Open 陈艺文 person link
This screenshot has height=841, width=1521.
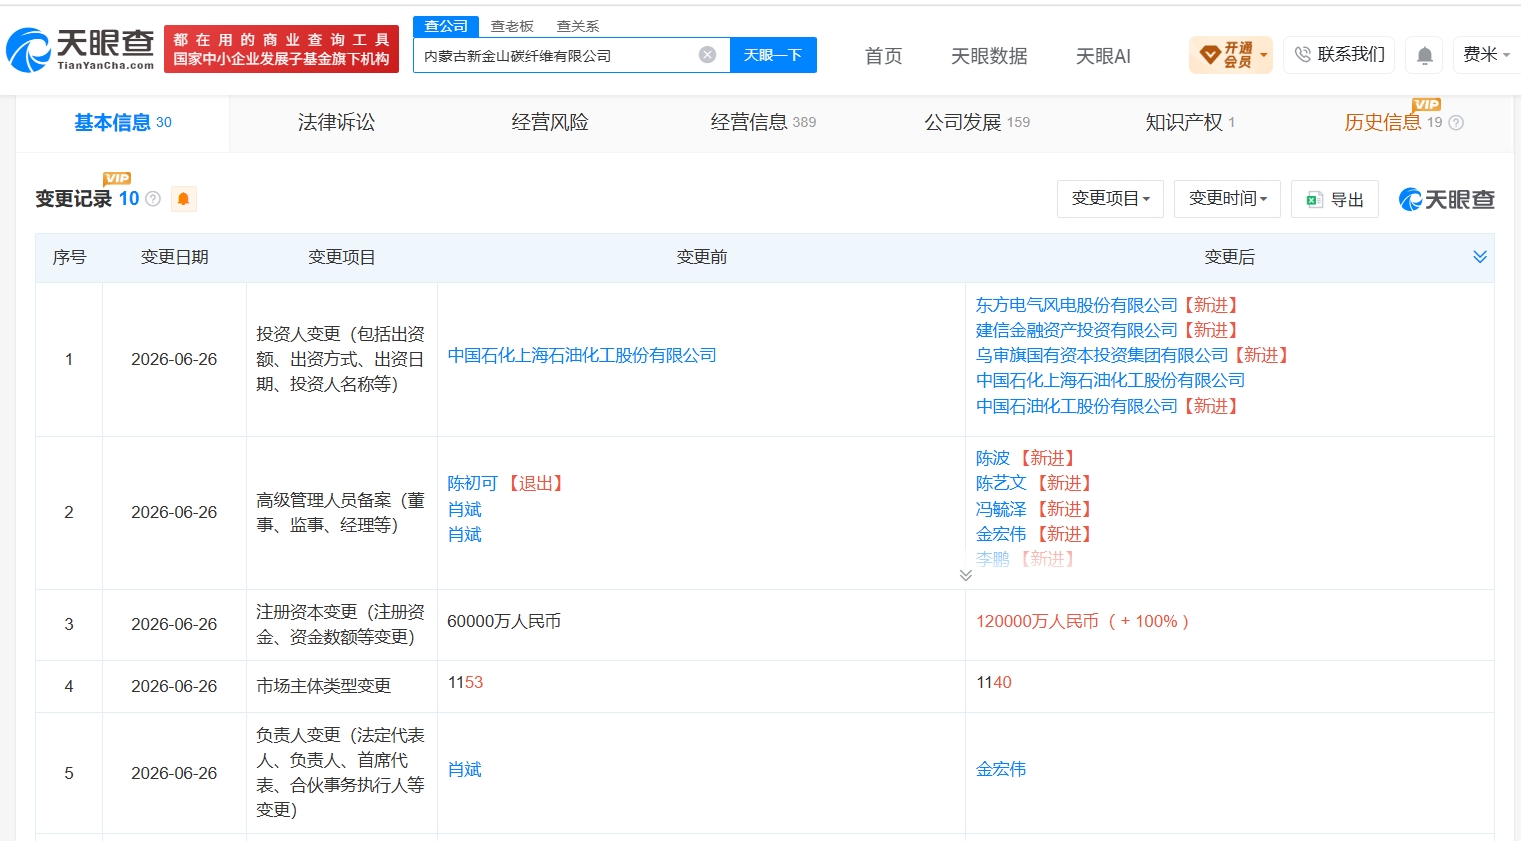point(1001,483)
